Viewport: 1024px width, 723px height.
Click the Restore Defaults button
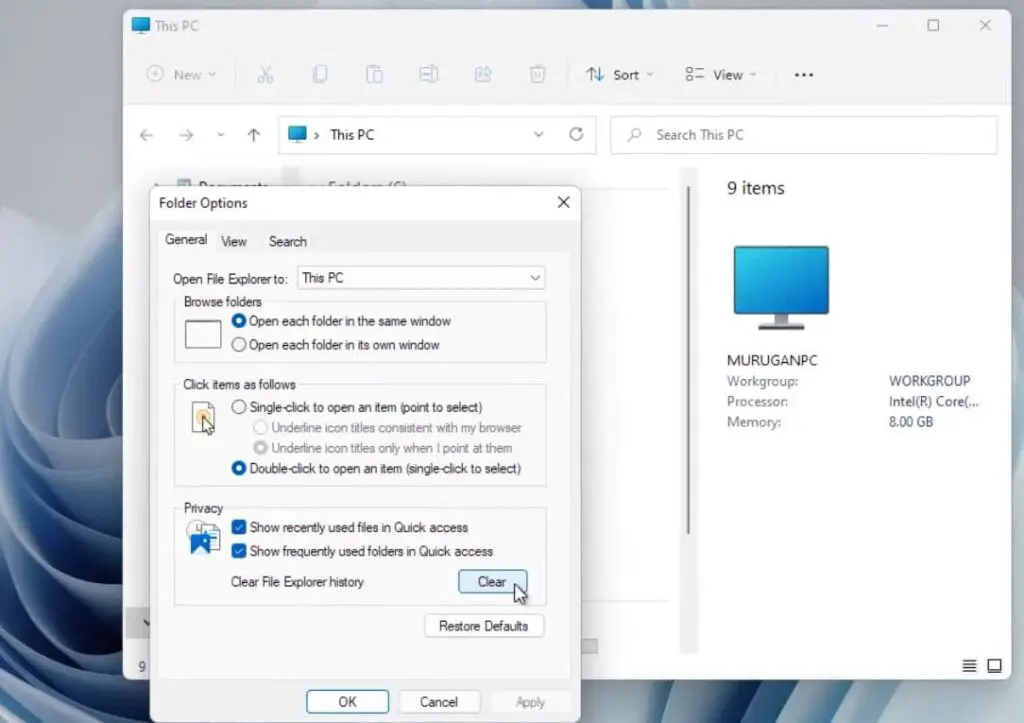point(484,626)
